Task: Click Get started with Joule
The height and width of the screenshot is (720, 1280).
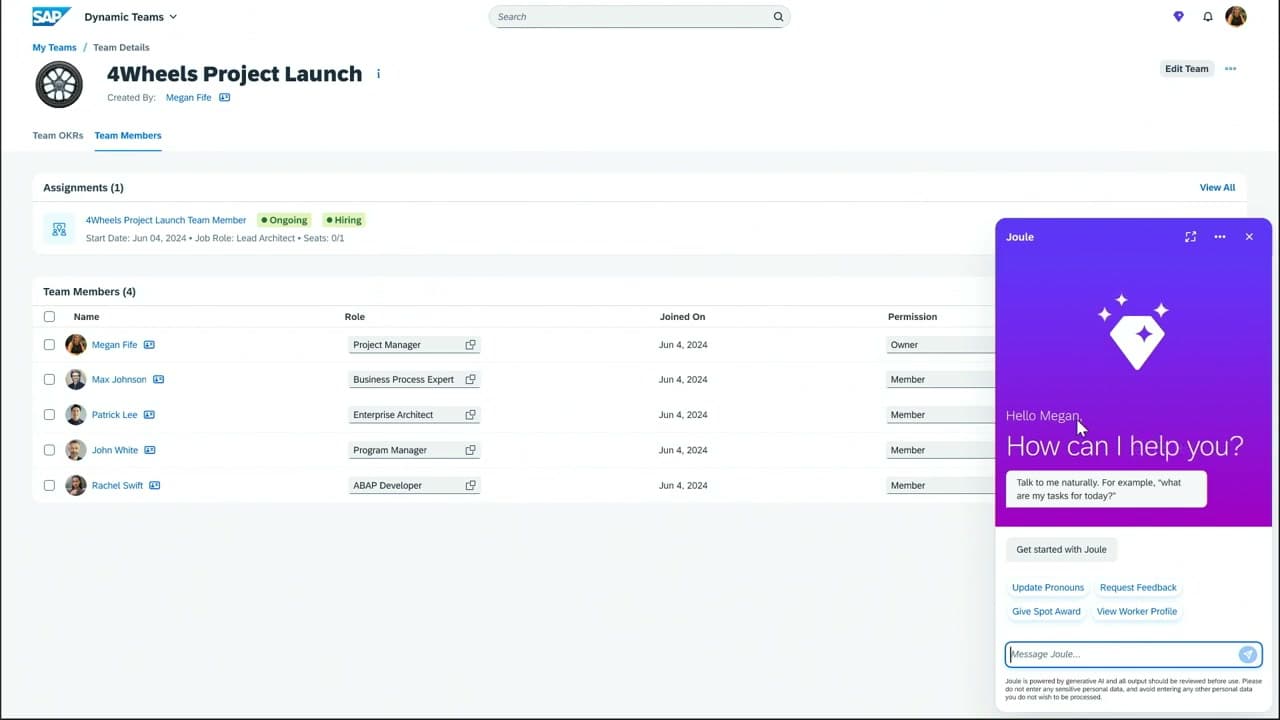Action: pyautogui.click(x=1061, y=550)
